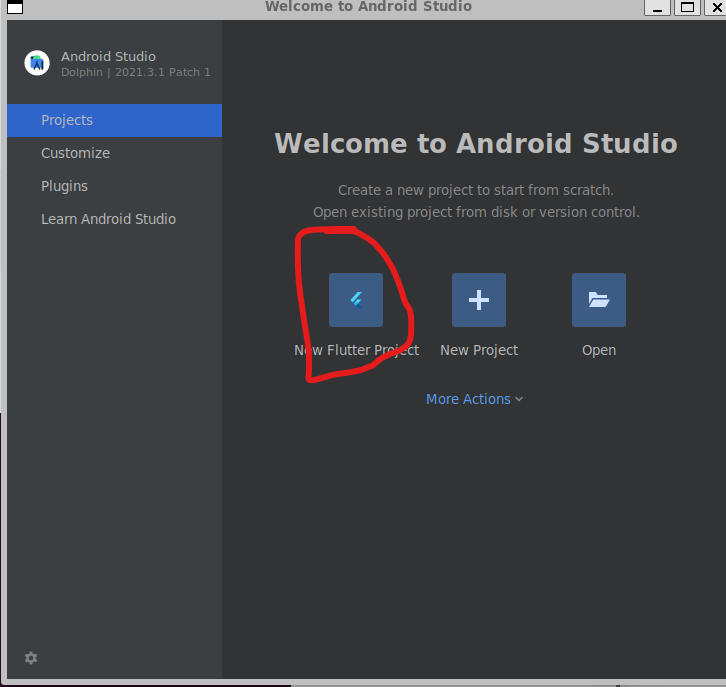The width and height of the screenshot is (726, 687).
Task: Click the New Project text label
Action: [x=479, y=350]
